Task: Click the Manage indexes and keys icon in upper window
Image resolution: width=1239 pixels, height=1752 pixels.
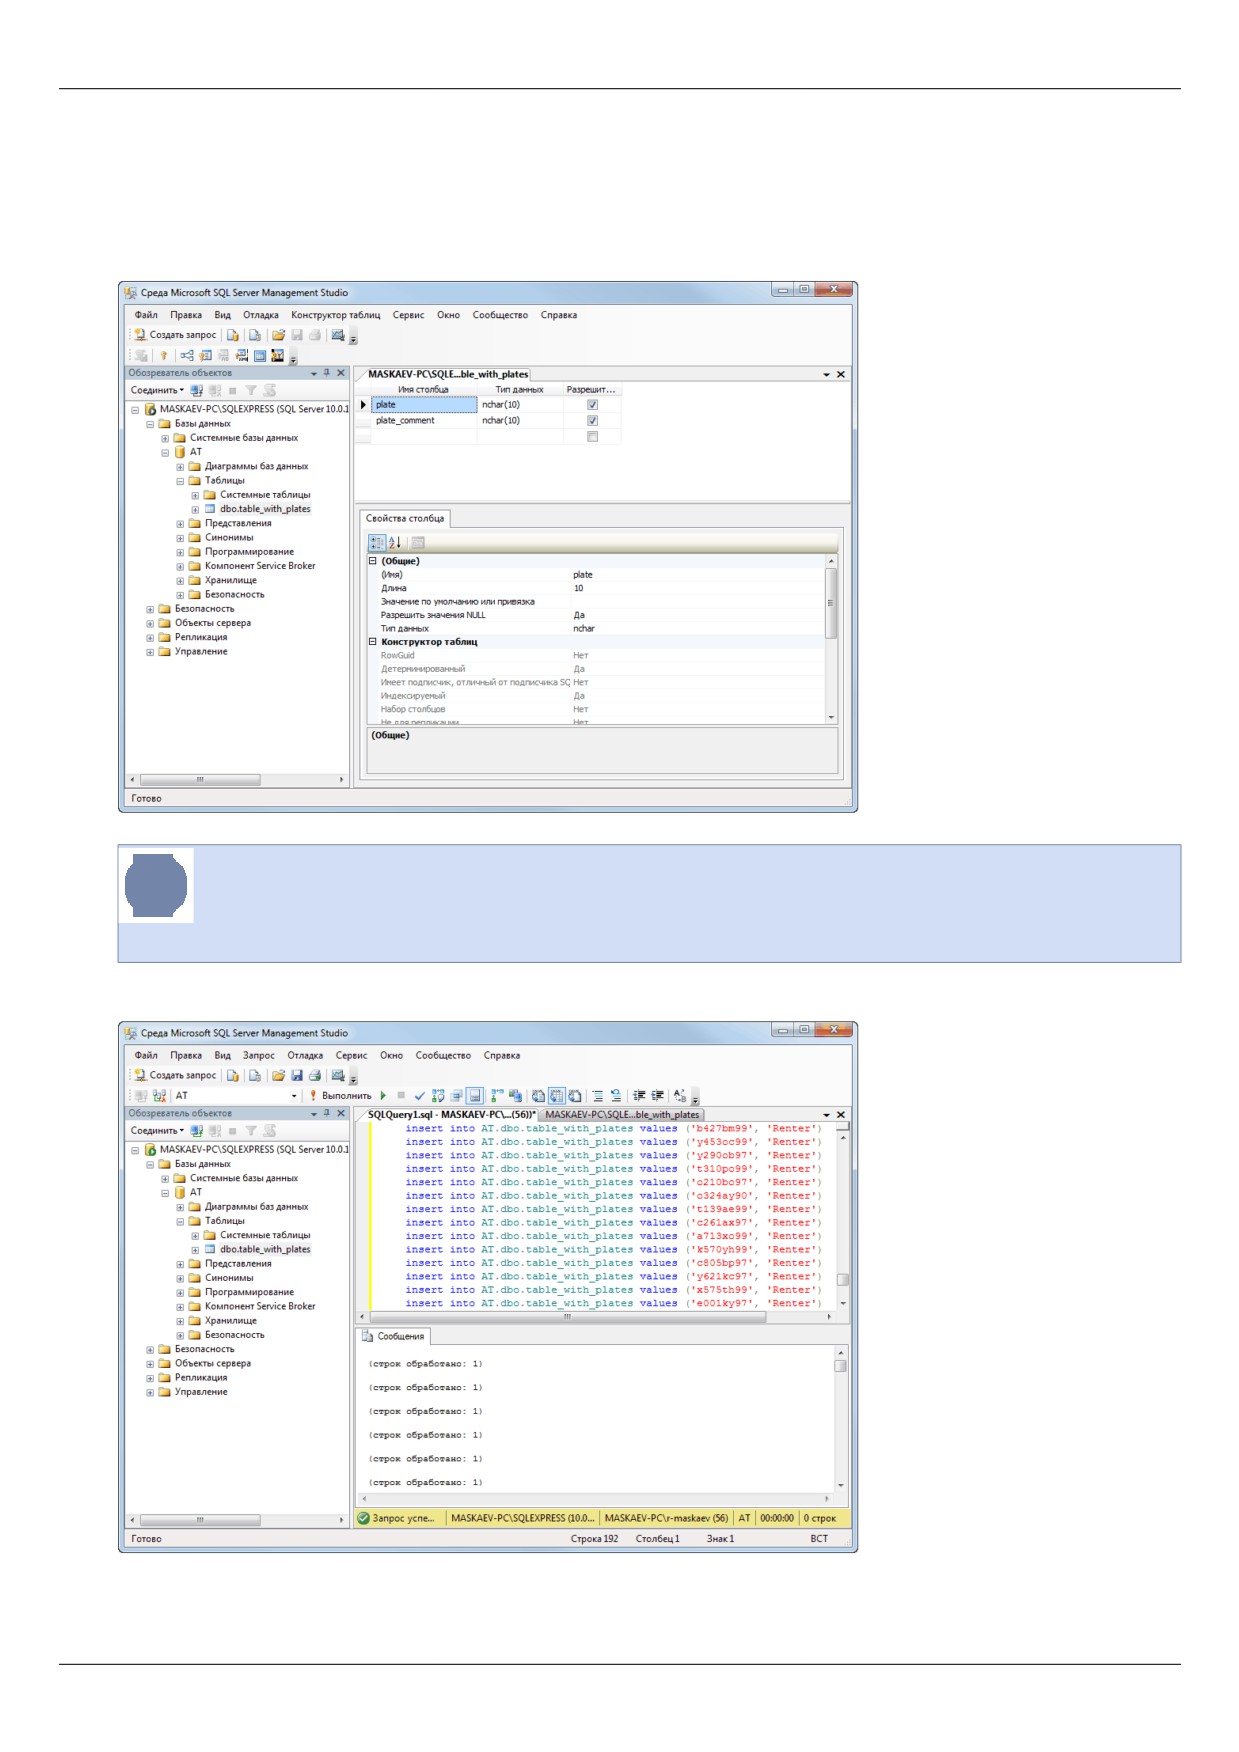Action: click(205, 355)
